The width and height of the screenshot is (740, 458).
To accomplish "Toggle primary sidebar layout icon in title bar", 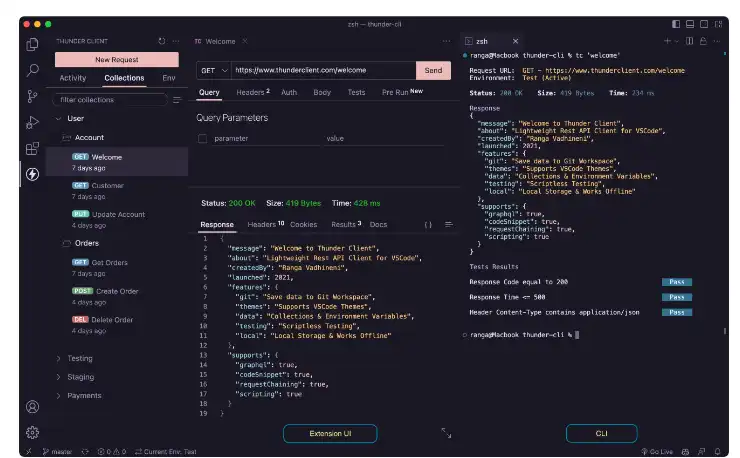I will click(x=676, y=24).
